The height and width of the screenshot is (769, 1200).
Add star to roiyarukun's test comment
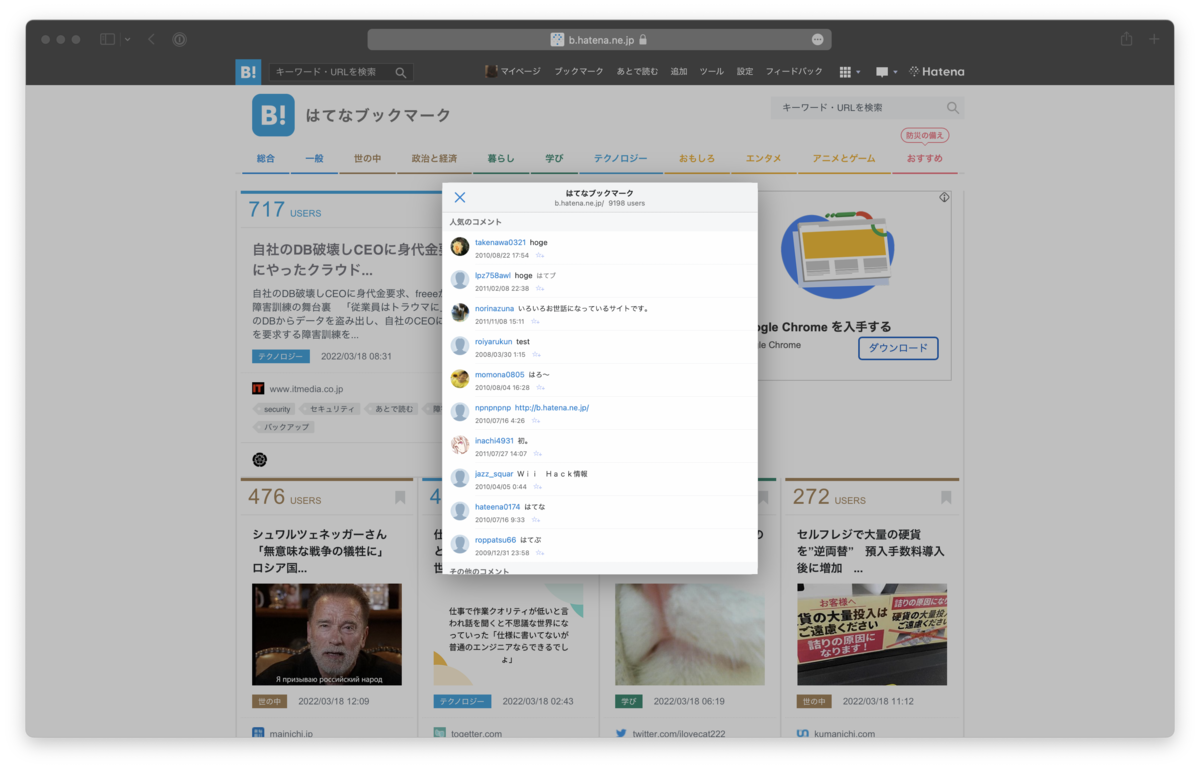click(x=536, y=355)
